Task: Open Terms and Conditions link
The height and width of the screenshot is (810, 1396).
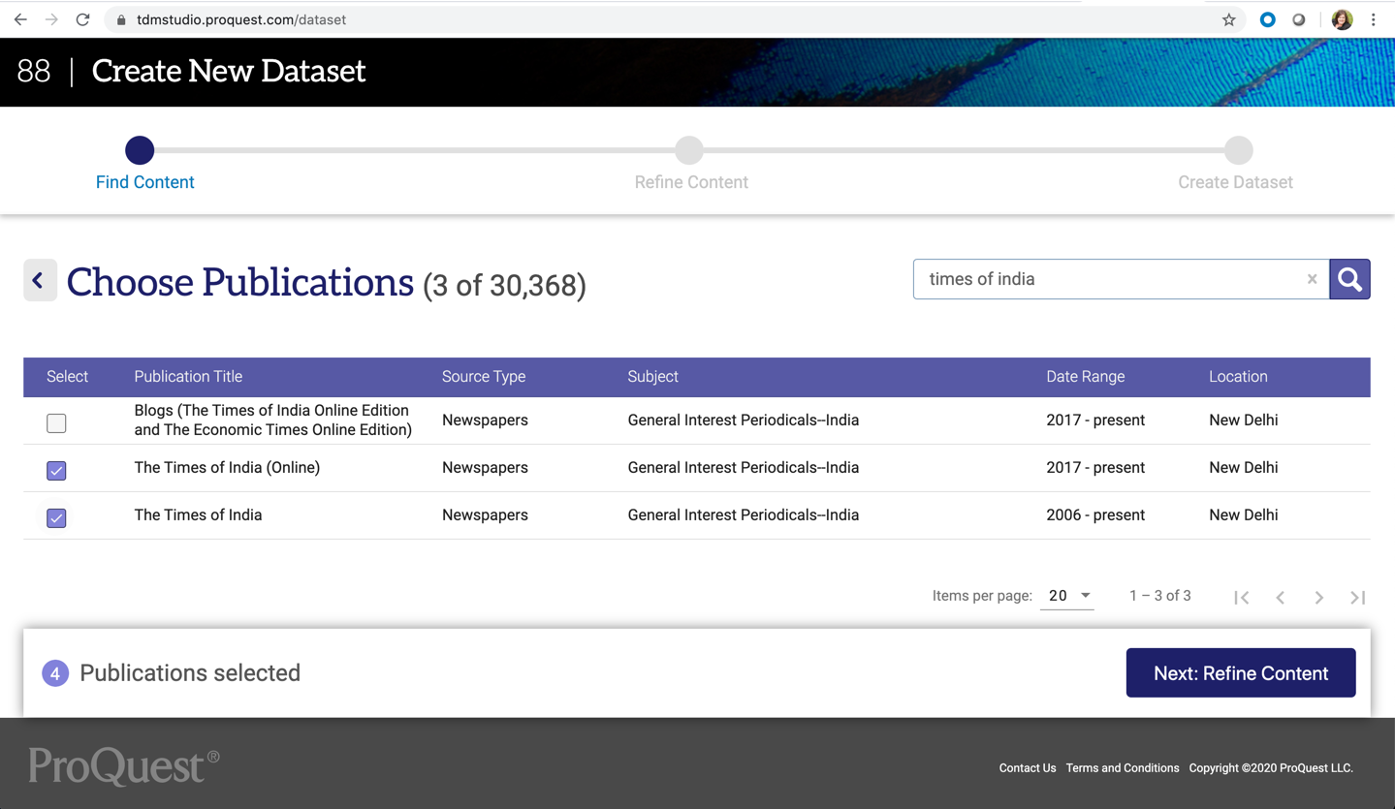Action: 1122,768
